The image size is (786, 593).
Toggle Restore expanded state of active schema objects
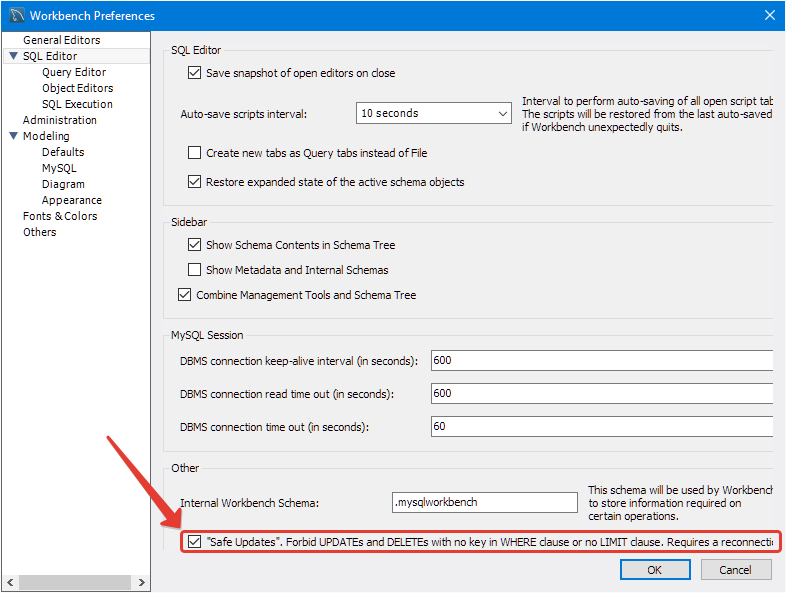pos(194,181)
